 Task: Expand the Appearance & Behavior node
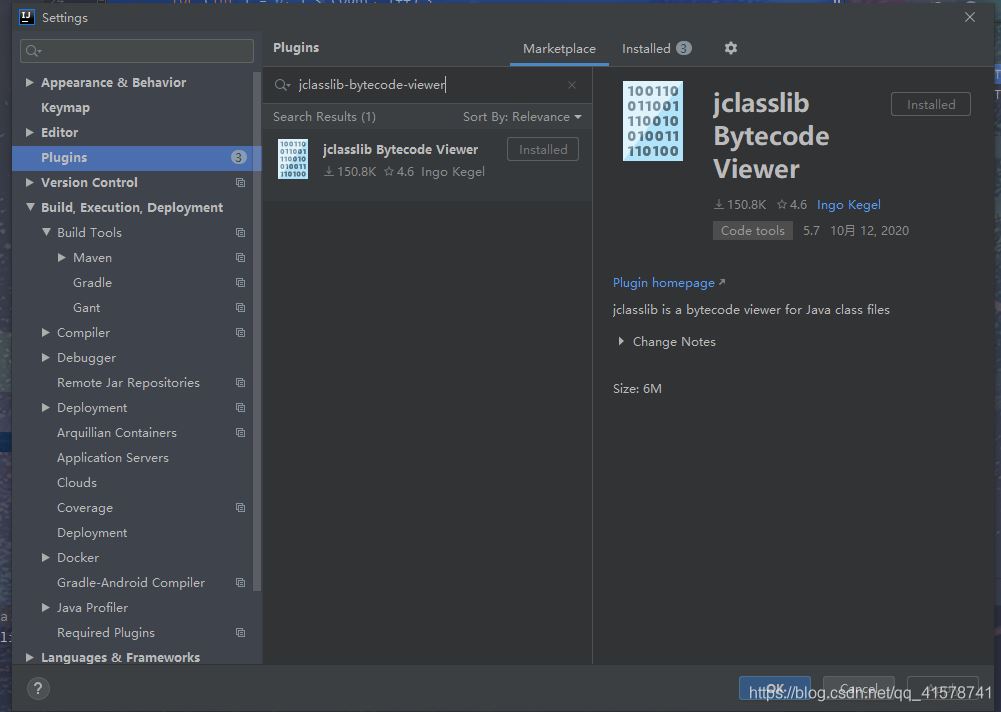29,83
